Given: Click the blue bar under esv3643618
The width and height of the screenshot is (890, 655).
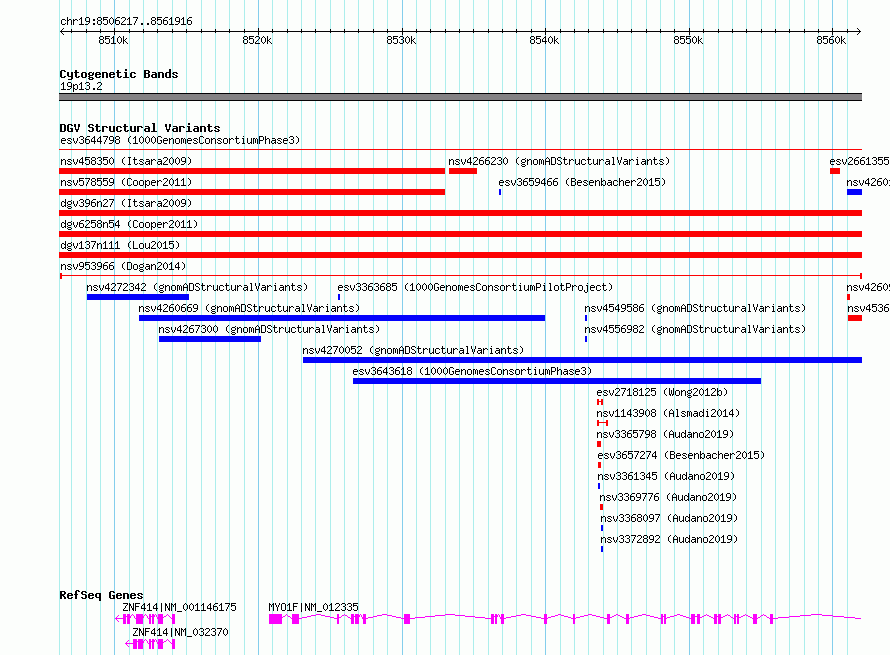Looking at the screenshot, I should (557, 381).
